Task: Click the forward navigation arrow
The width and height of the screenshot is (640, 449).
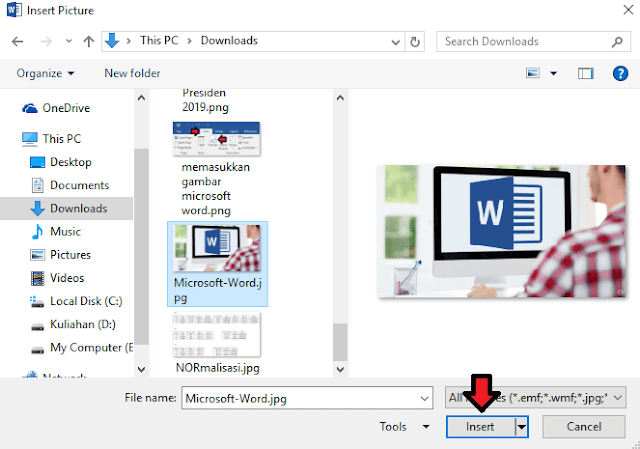Action: (x=46, y=41)
